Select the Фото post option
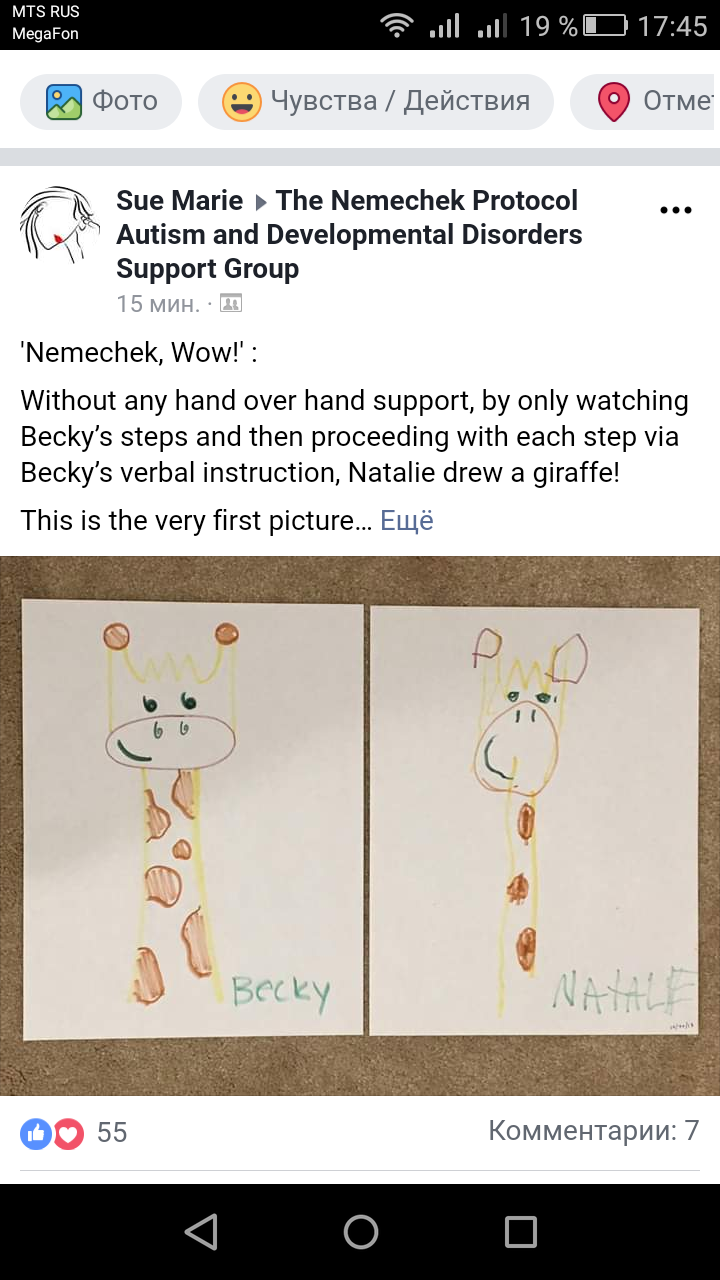720x1280 pixels. pos(101,102)
